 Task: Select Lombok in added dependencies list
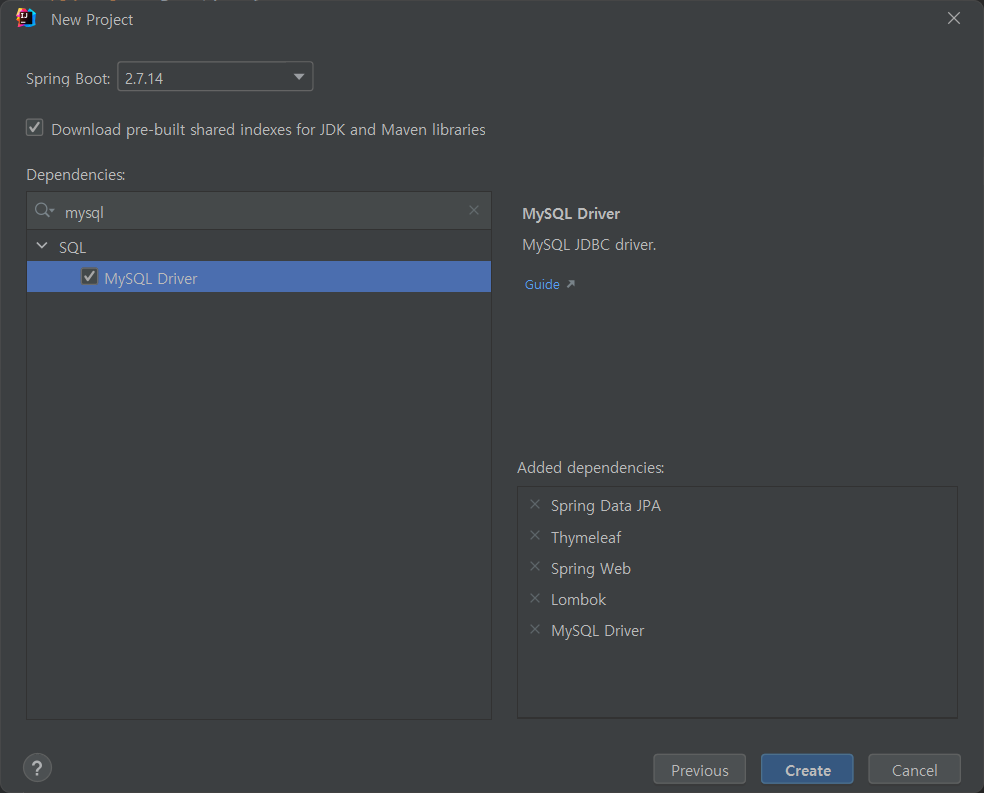(x=579, y=600)
